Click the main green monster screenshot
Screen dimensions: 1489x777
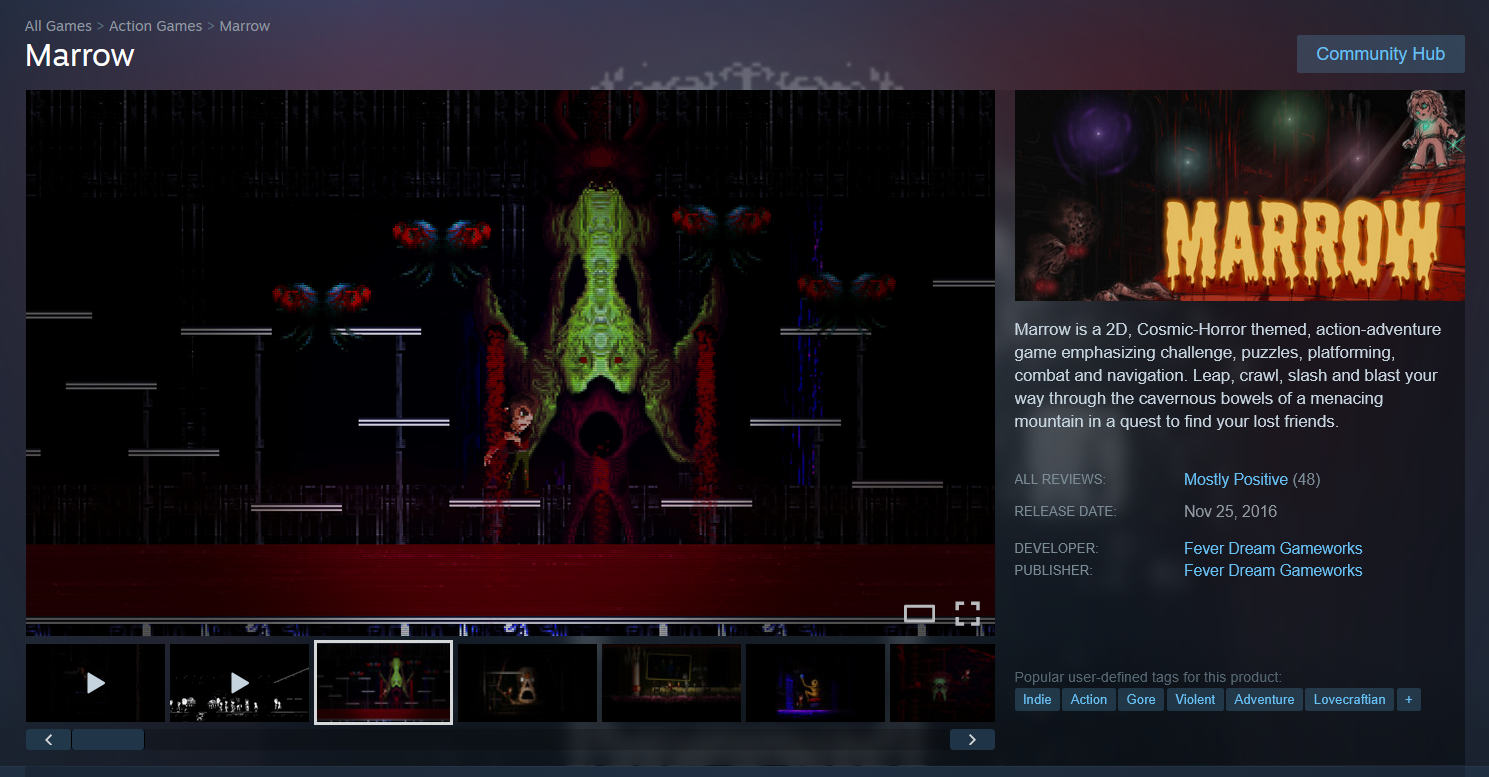pyautogui.click(x=510, y=363)
